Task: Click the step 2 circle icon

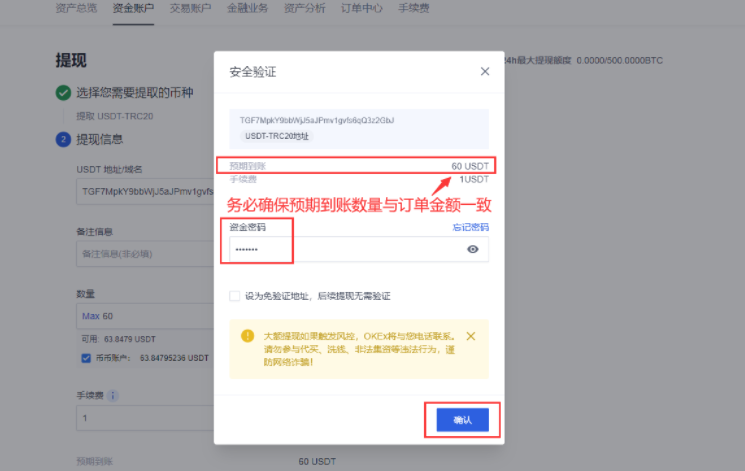Action: [x=63, y=139]
